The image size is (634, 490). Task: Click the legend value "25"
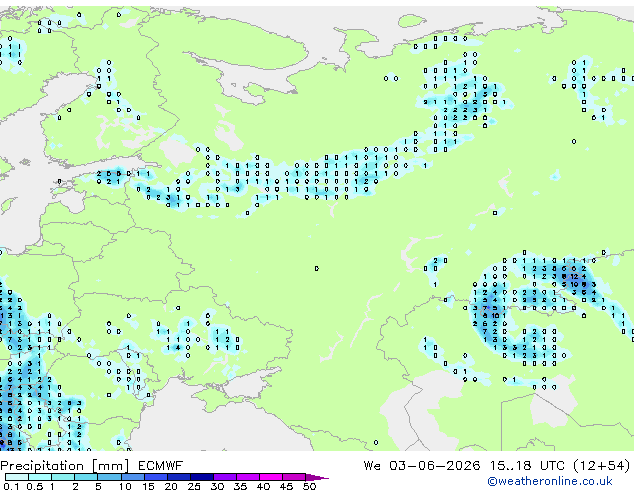coord(194,486)
